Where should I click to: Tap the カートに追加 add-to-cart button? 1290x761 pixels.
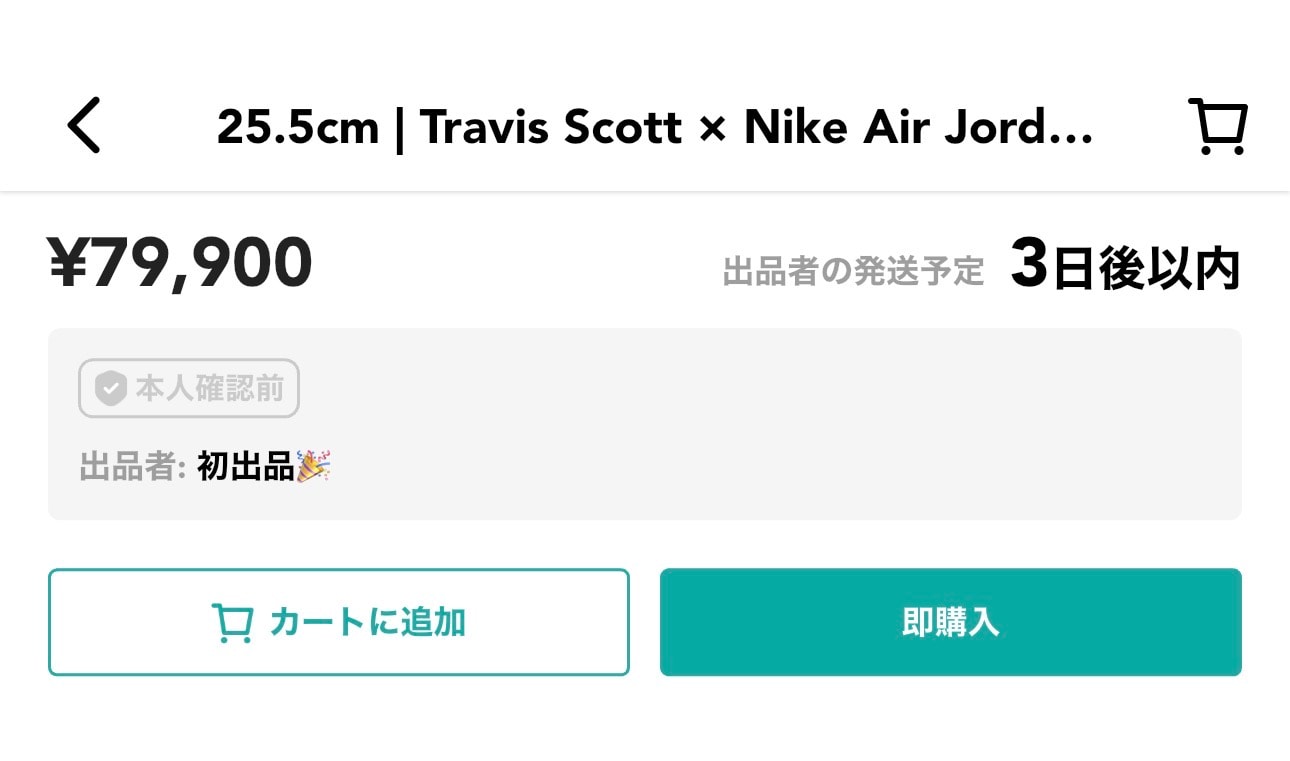339,622
